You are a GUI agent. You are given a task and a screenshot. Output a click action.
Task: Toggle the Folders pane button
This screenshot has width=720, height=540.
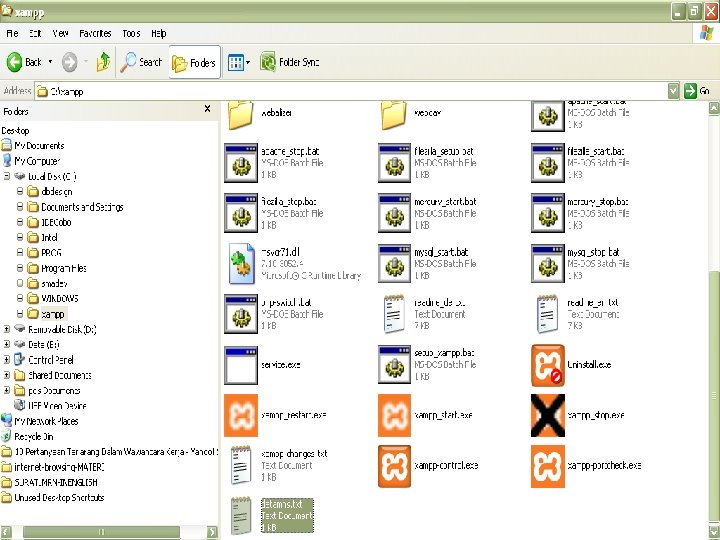coord(195,62)
